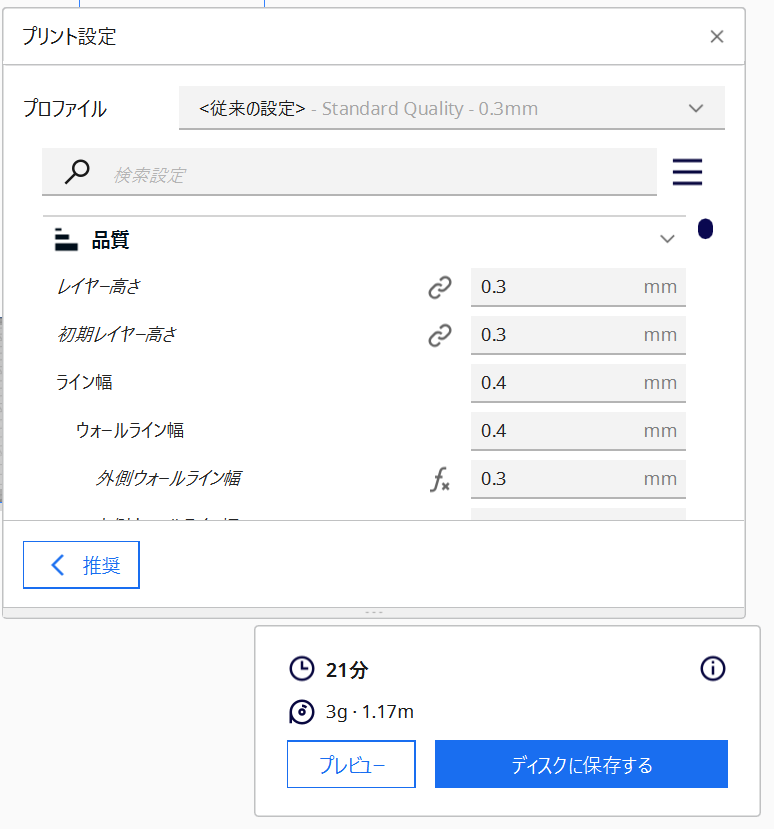This screenshot has height=829, width=774.
Task: Click the settings list scrollbar handle
Action: coord(705,229)
